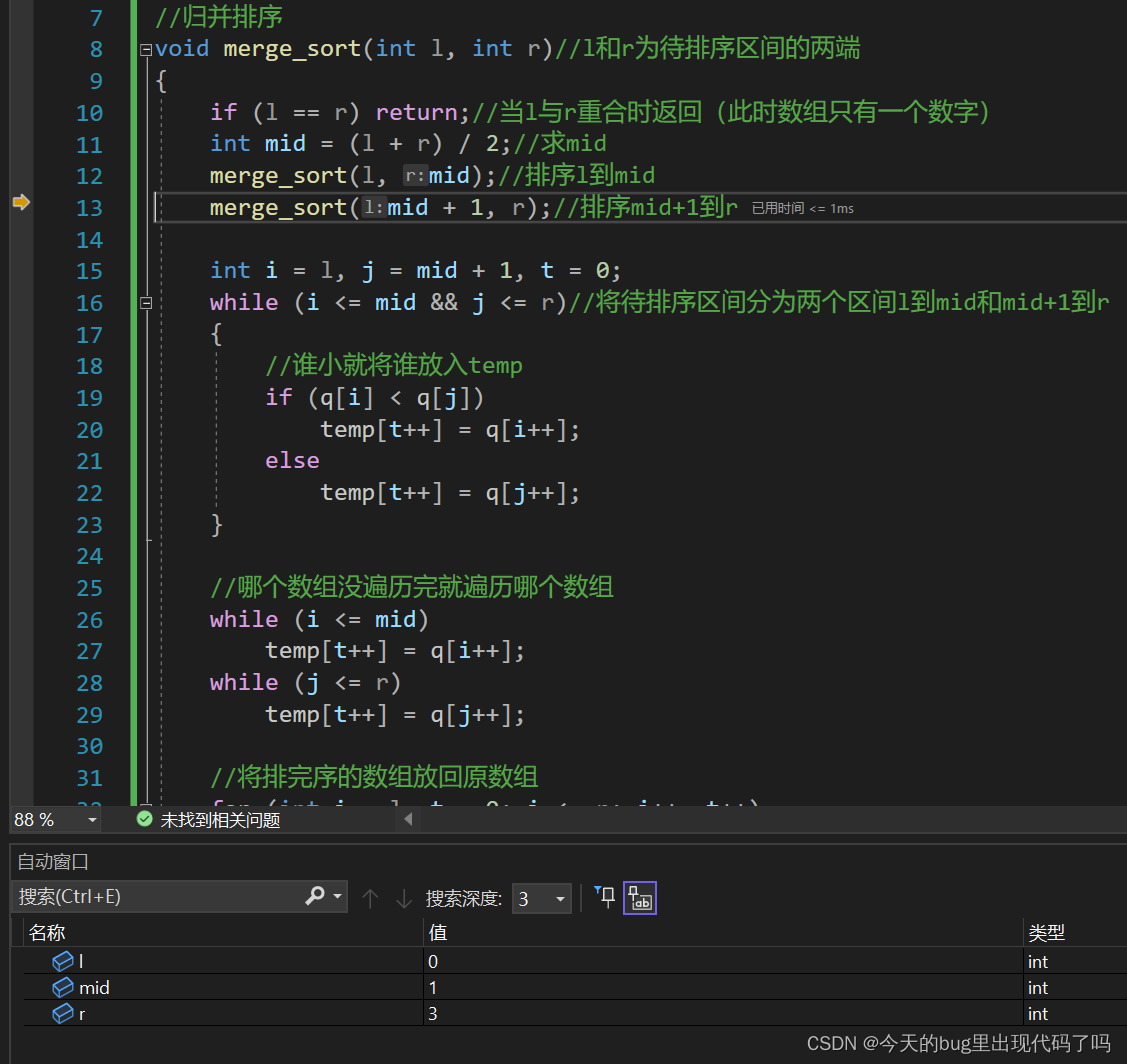Click the magnifier search icon in Autos window
The image size is (1127, 1064).
pos(315,896)
